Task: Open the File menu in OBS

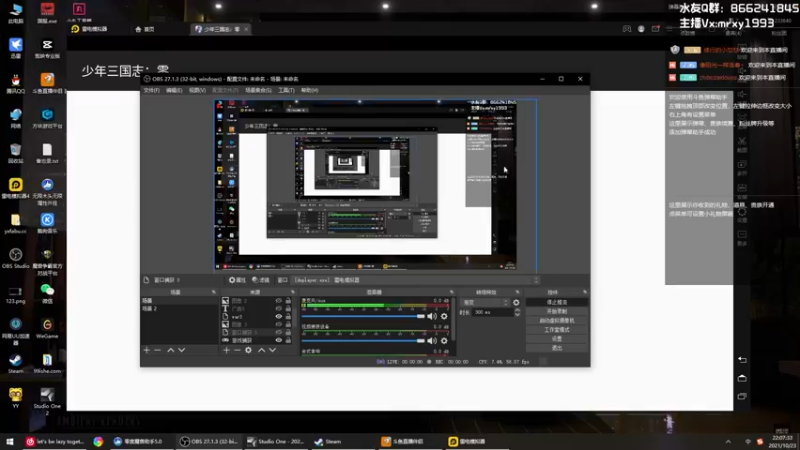Action: point(152,90)
